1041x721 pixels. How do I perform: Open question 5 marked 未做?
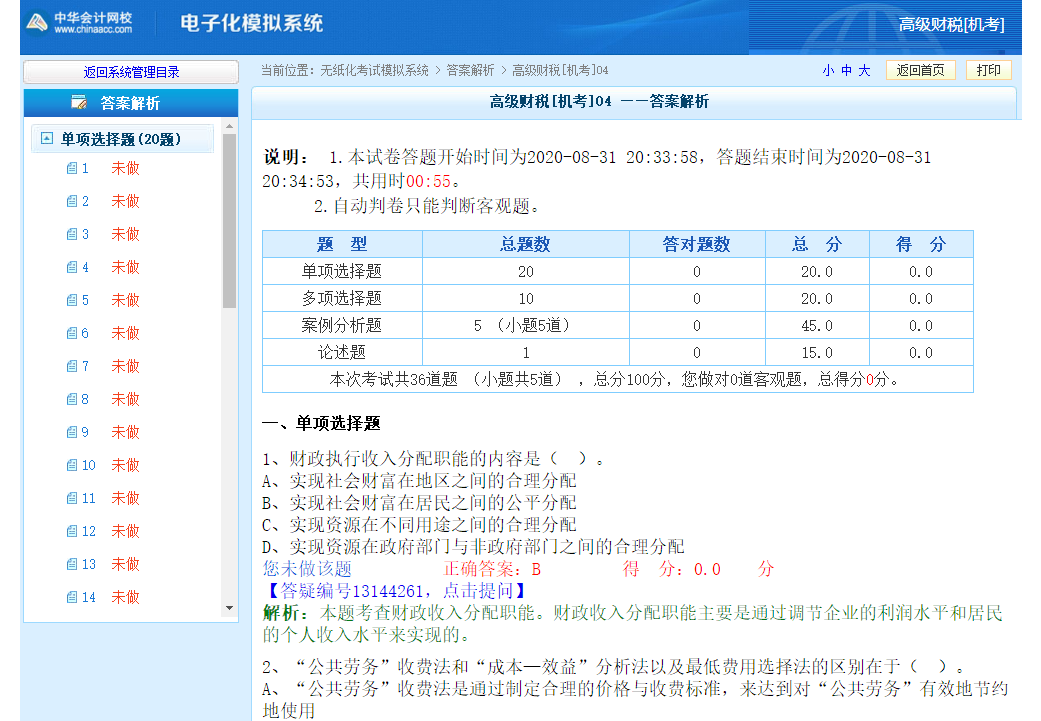tap(125, 300)
